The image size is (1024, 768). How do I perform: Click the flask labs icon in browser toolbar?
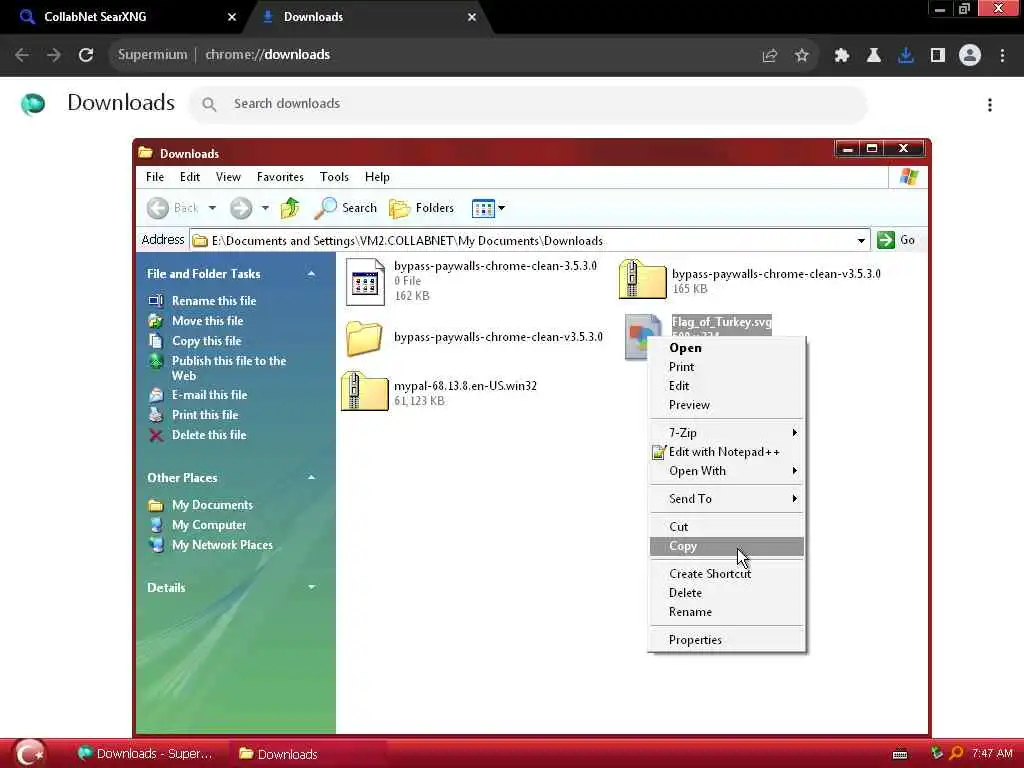(x=874, y=56)
